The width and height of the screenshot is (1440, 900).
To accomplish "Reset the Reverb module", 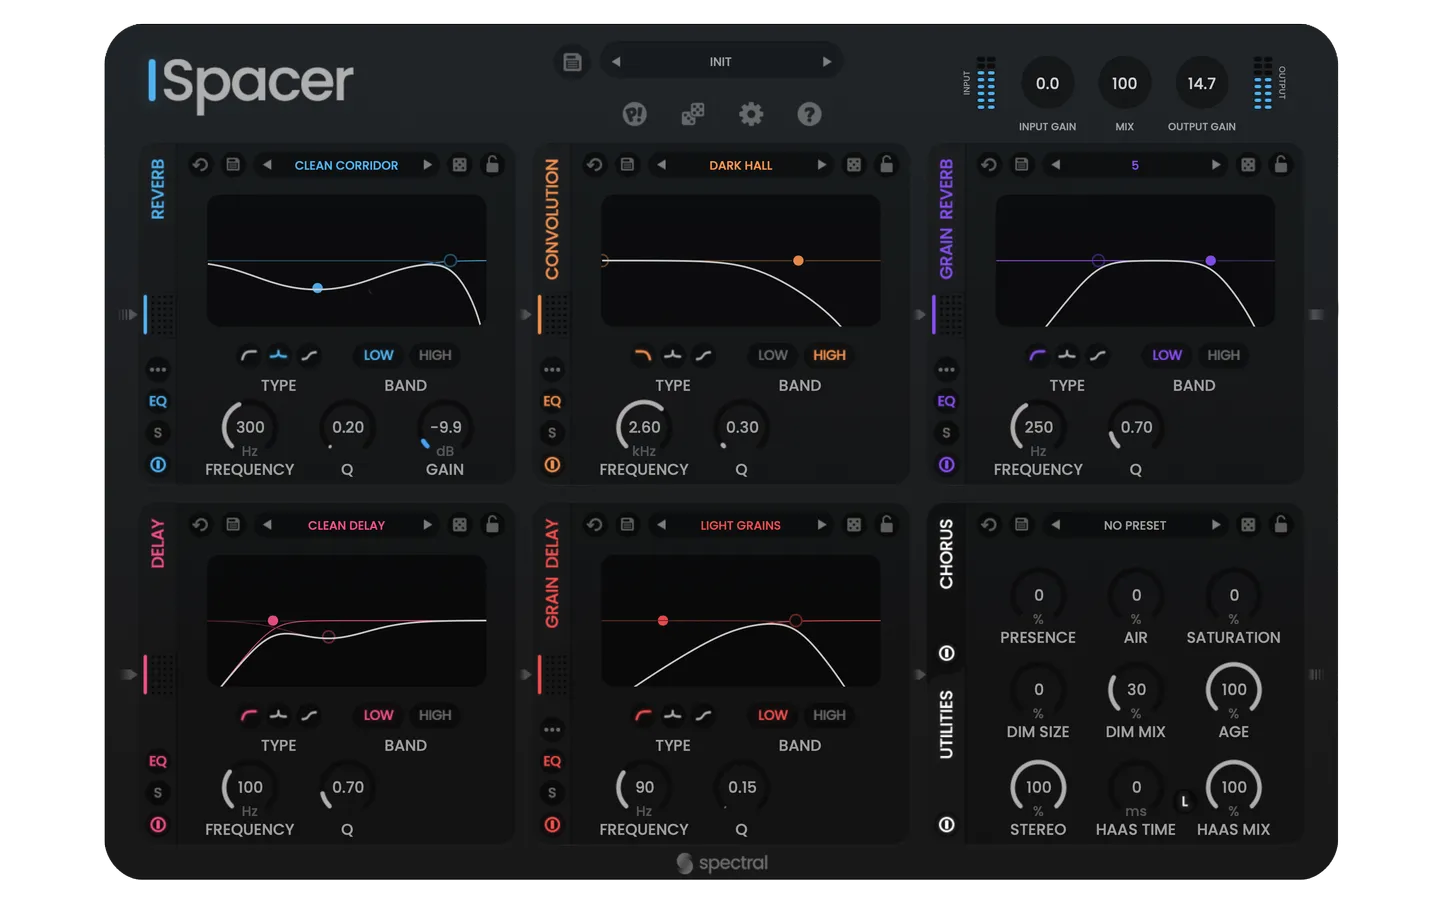I will [x=200, y=165].
